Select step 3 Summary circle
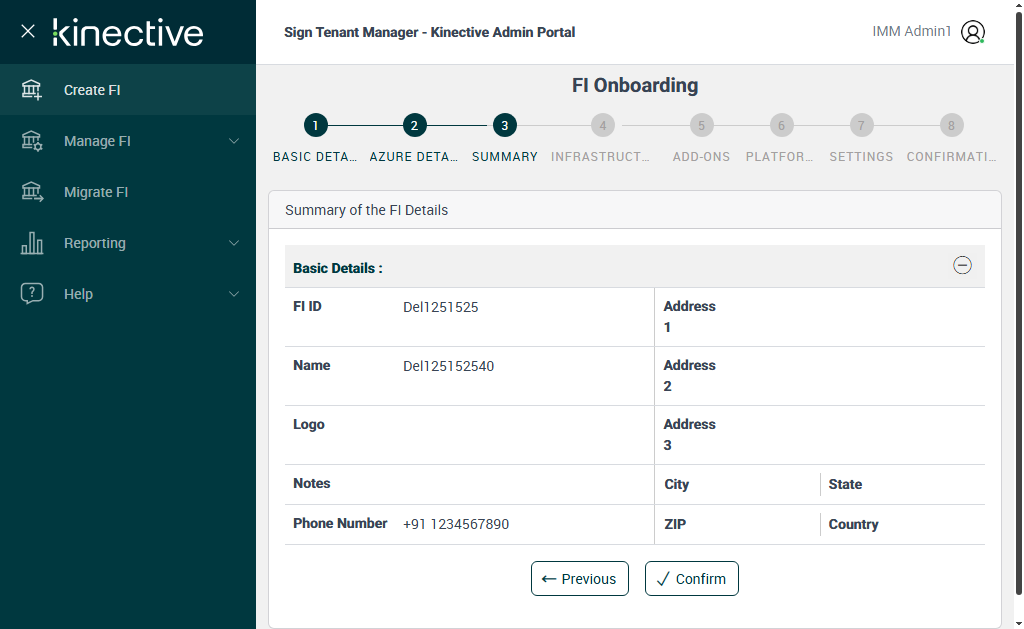Screen dimensions: 1024x629 pyautogui.click(x=505, y=126)
